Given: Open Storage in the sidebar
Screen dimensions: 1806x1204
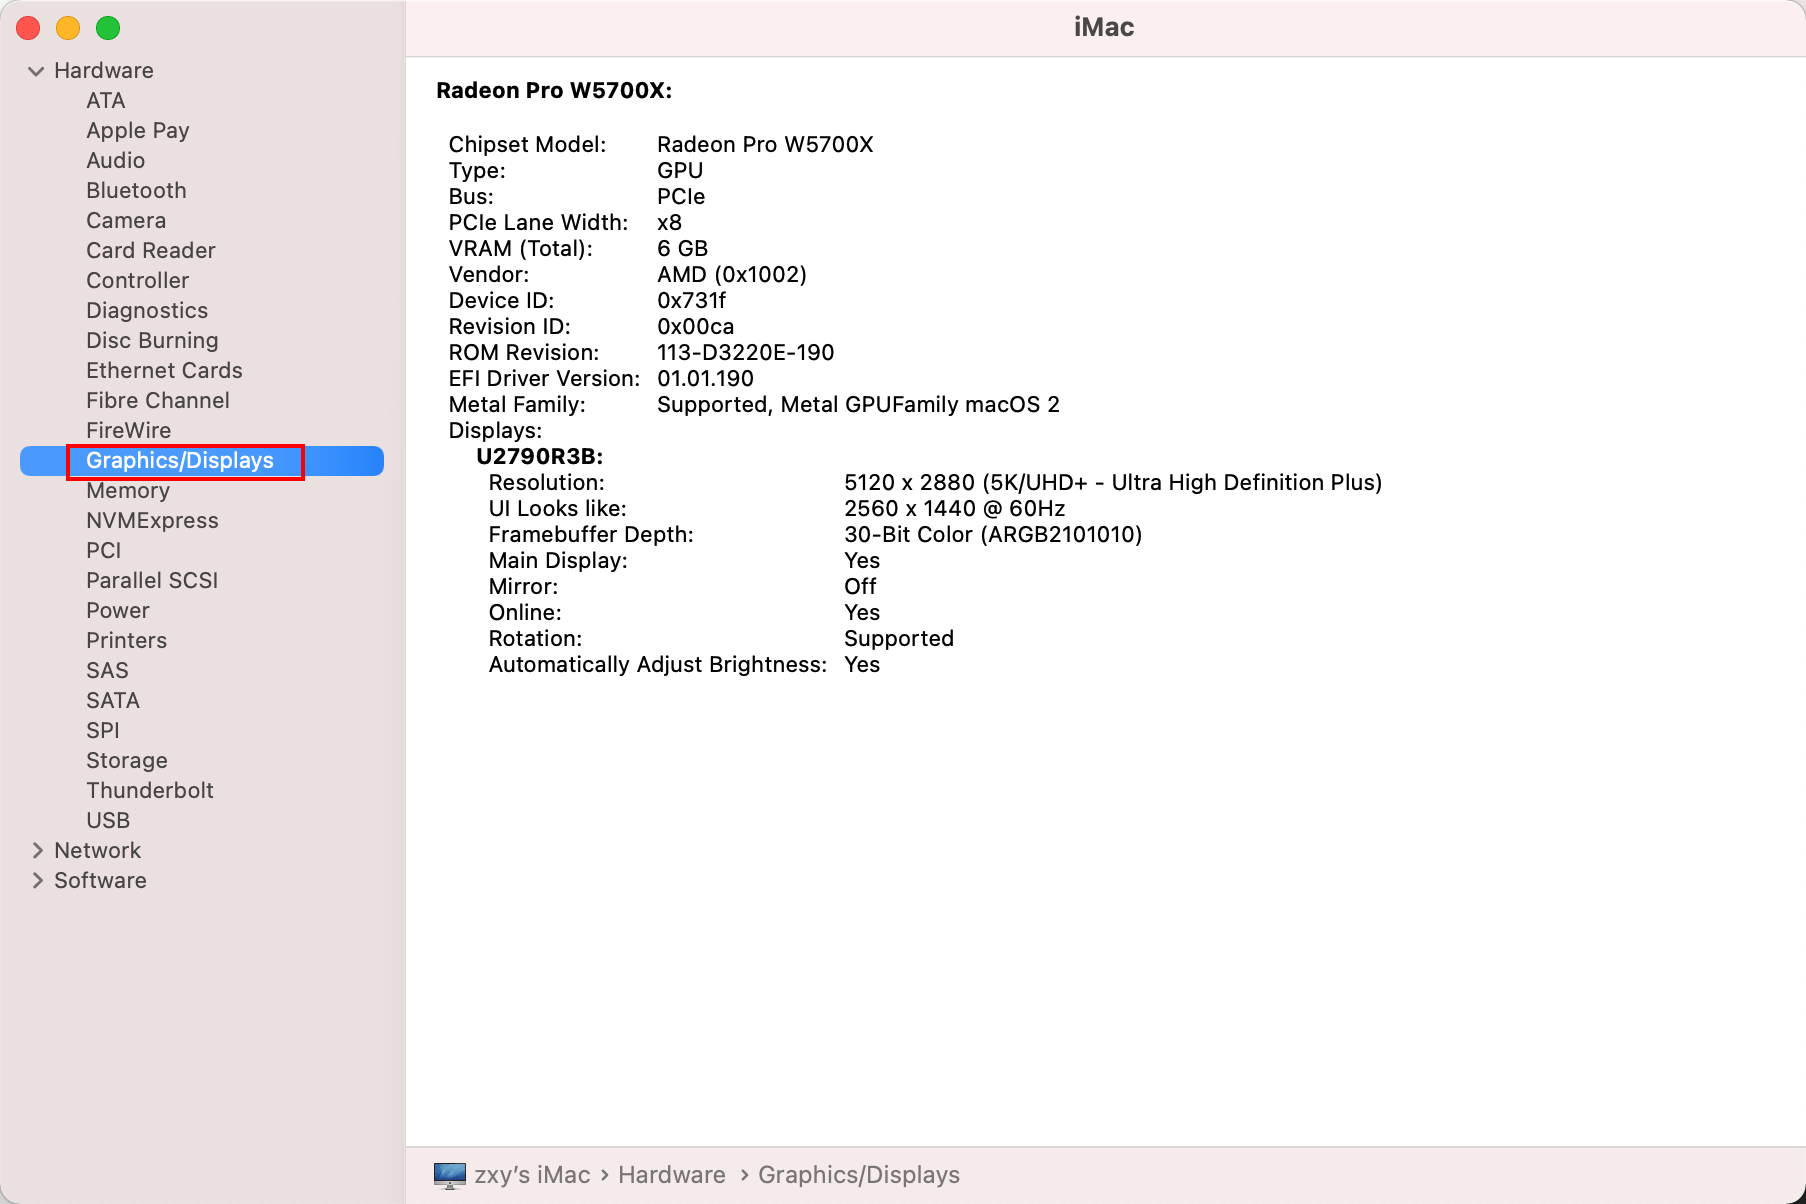Looking at the screenshot, I should 127,761.
